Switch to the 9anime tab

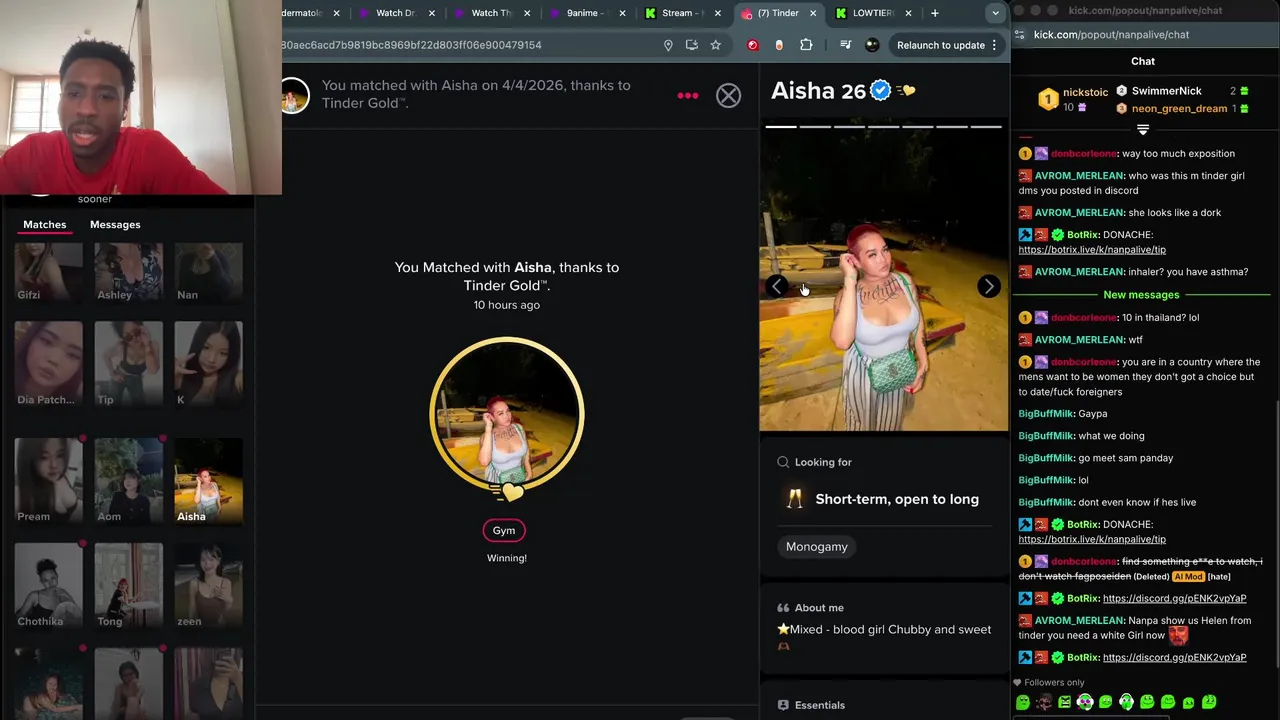(x=588, y=13)
